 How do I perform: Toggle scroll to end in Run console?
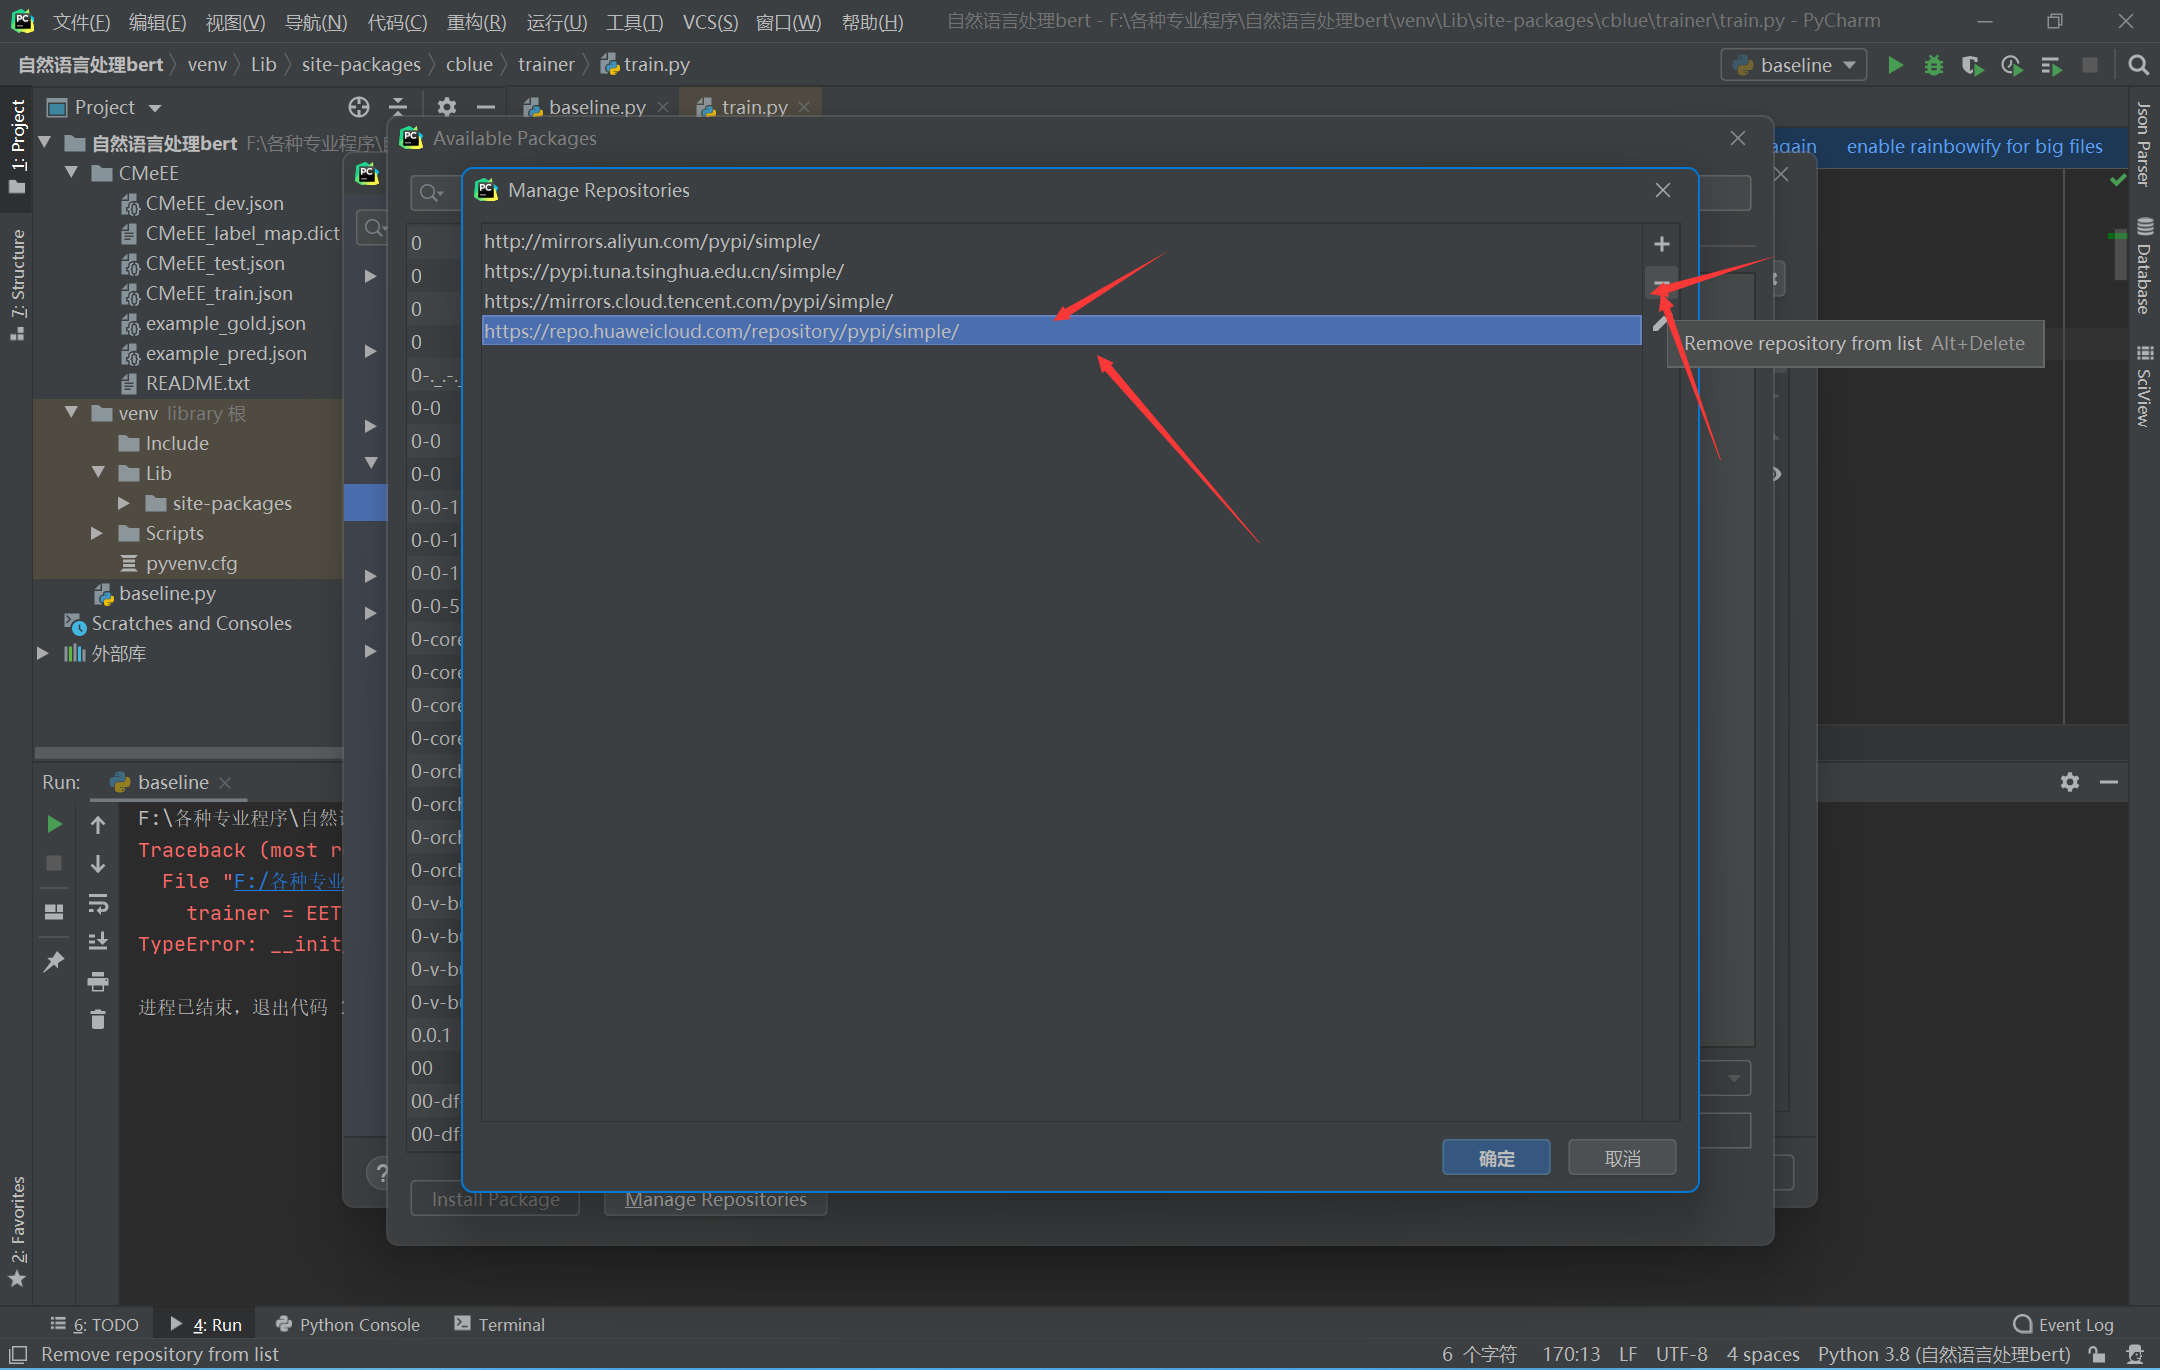(98, 942)
